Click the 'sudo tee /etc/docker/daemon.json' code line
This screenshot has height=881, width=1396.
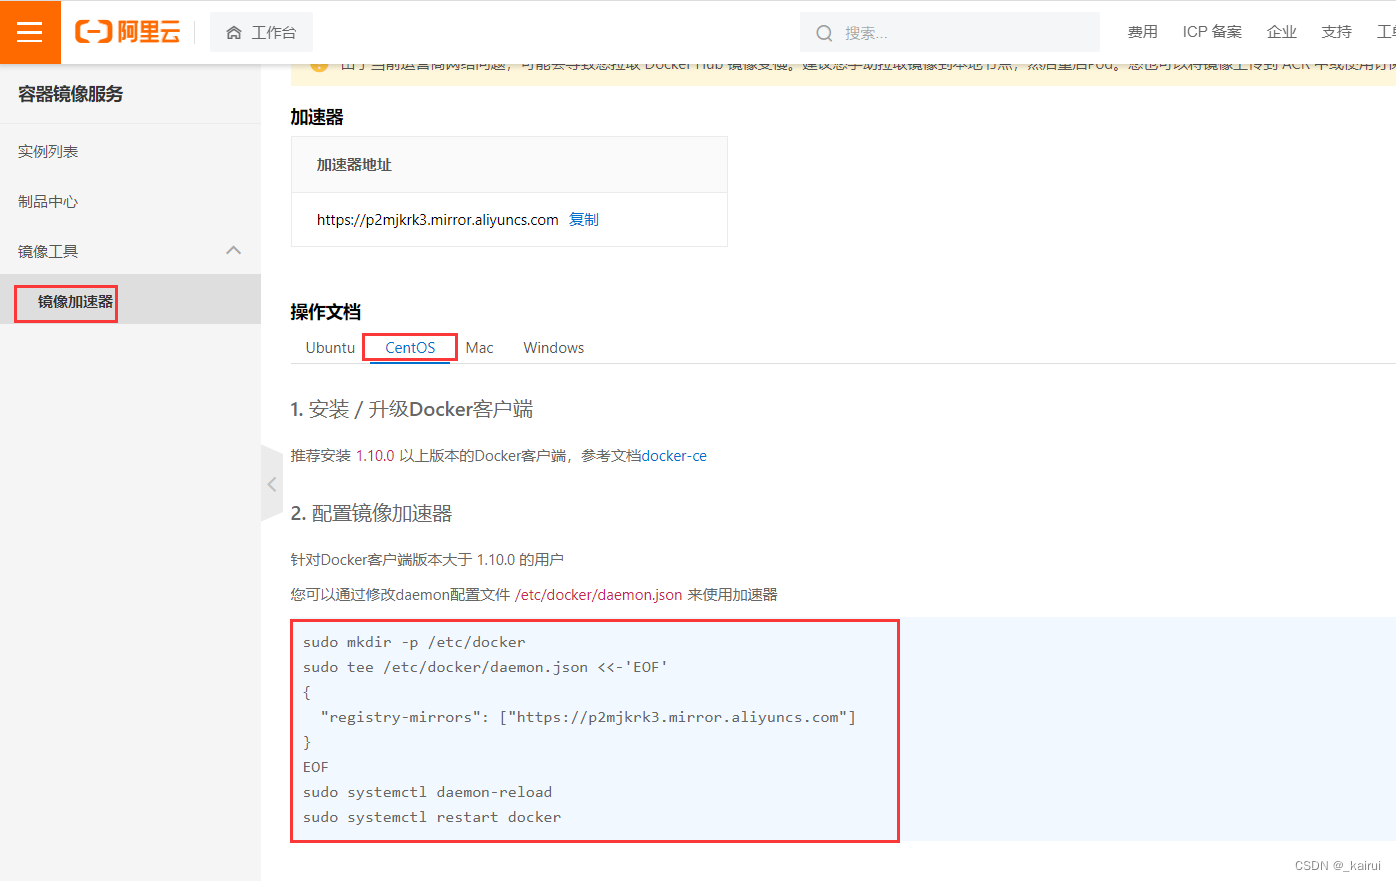click(x=485, y=667)
